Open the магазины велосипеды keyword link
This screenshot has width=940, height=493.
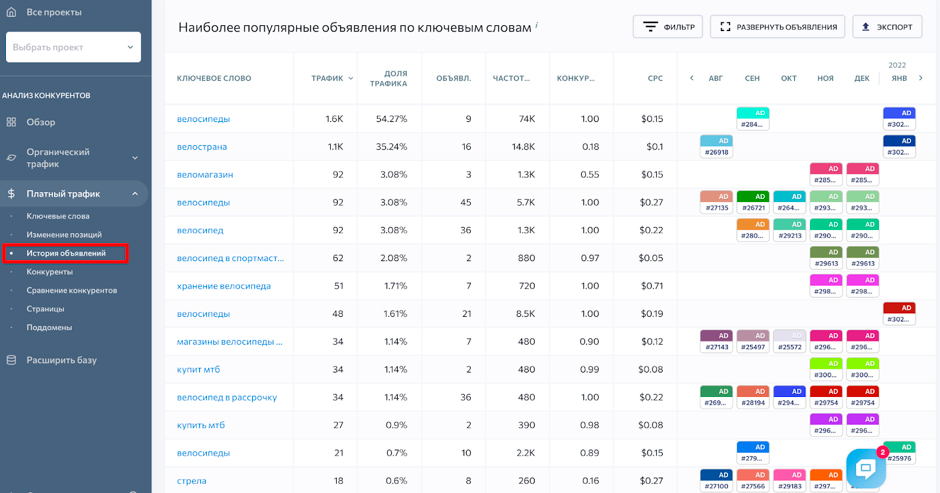[x=229, y=341]
